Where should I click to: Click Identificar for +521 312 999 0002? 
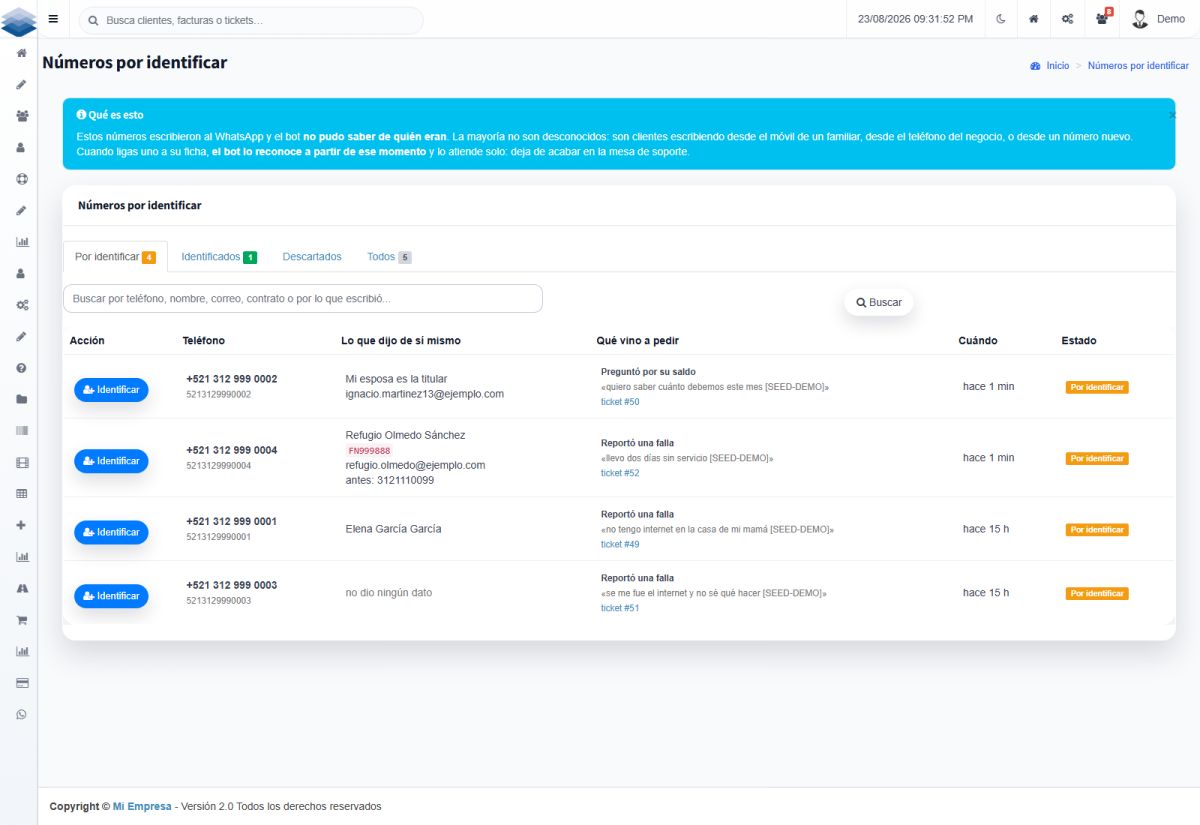(111, 390)
